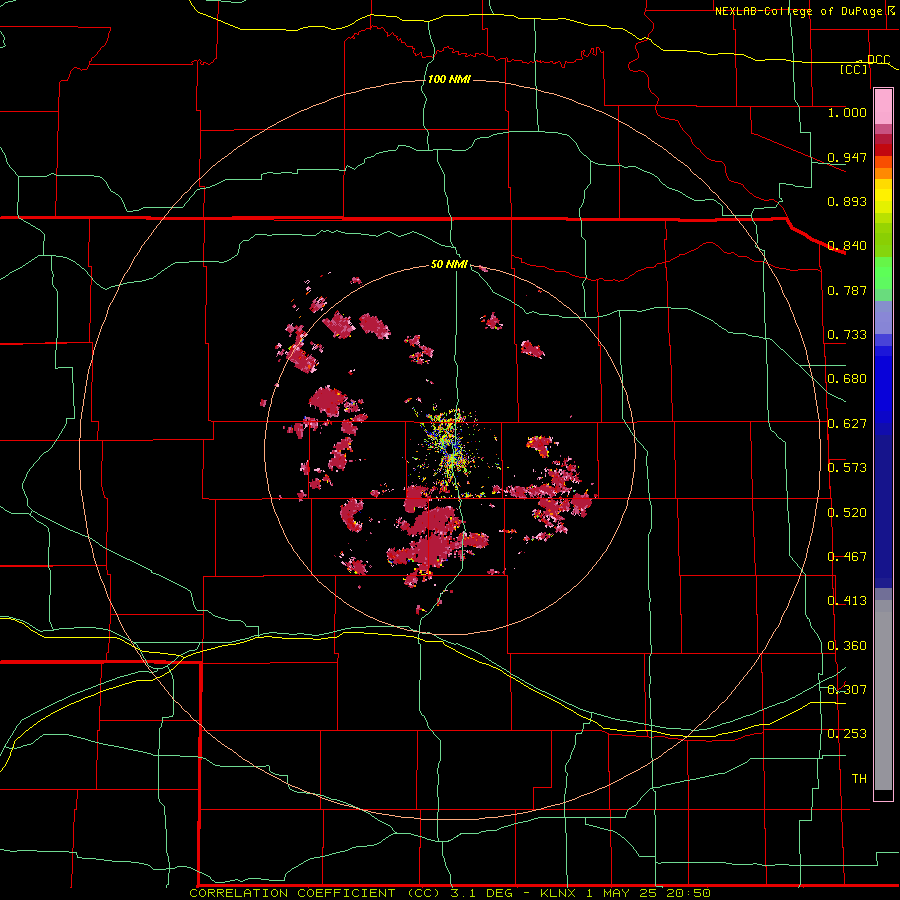Click the NEXLAB-College of DuPage credit text
Screen dimensions: 900x900
point(798,11)
